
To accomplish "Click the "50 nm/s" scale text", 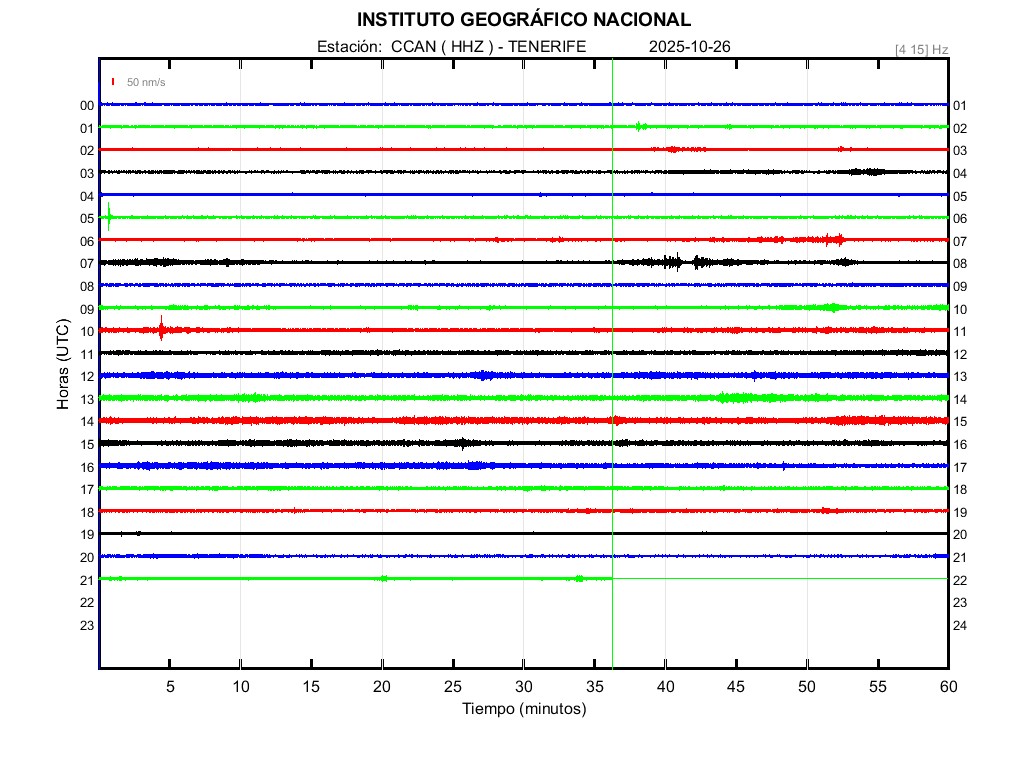I will [x=146, y=82].
